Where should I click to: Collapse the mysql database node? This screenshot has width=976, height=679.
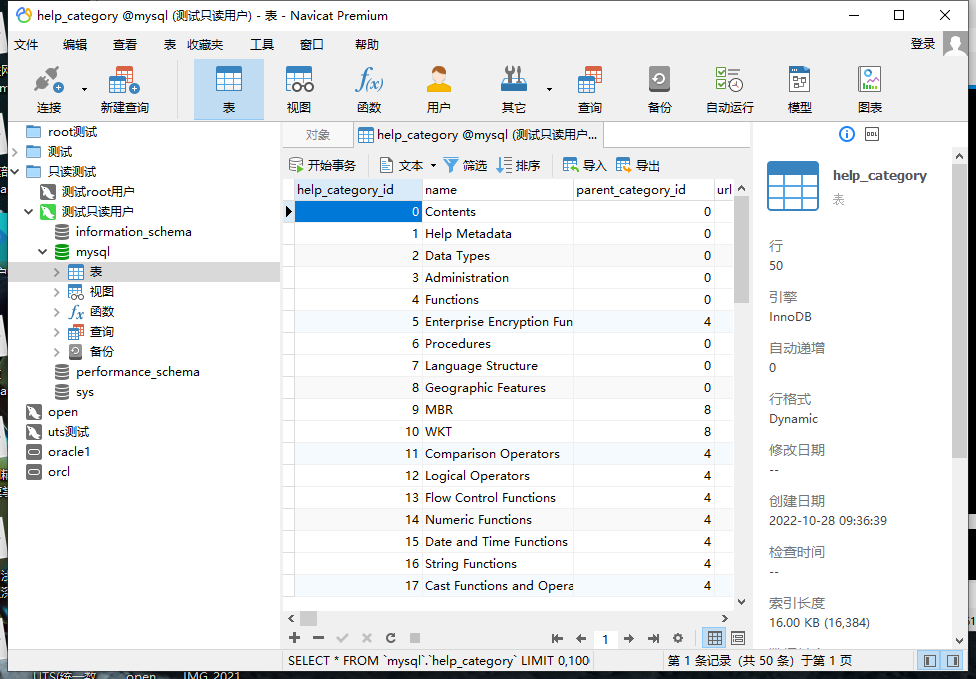pos(42,252)
